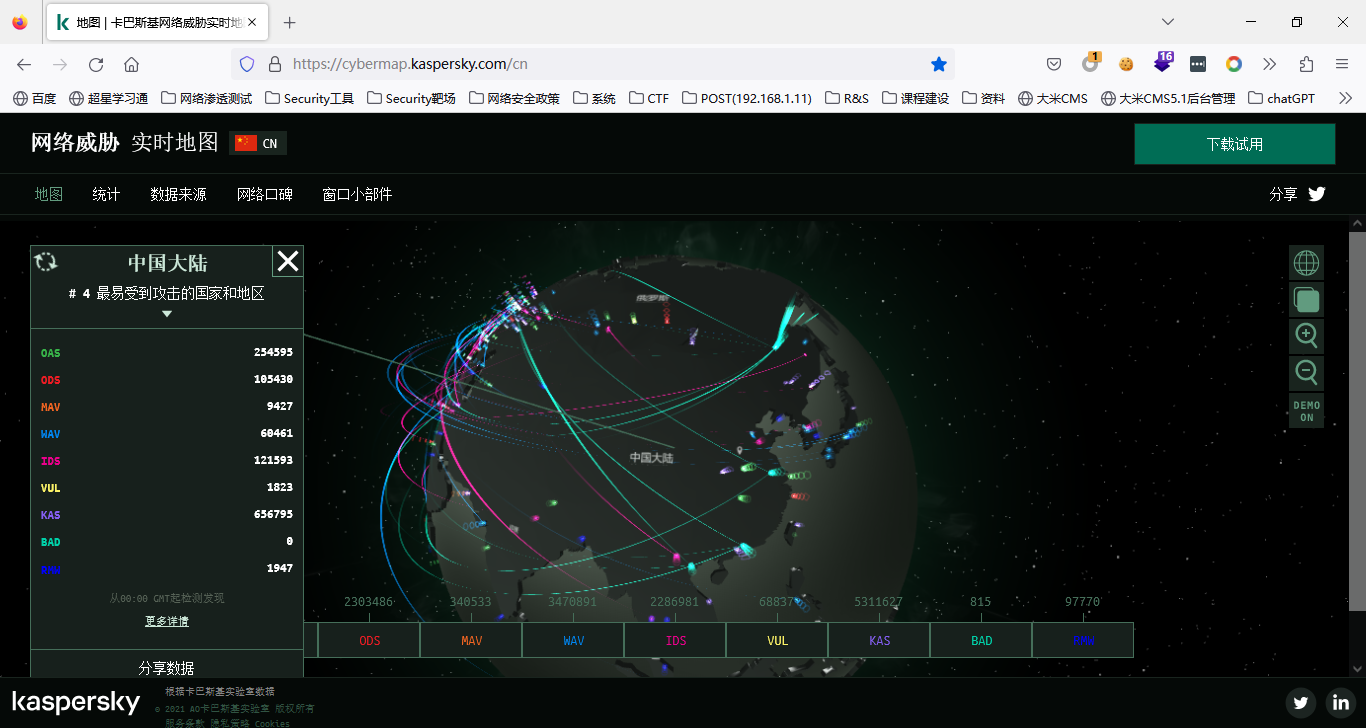1366x728 pixels.
Task: Click the 下载试用 download button
Action: tap(1234, 144)
